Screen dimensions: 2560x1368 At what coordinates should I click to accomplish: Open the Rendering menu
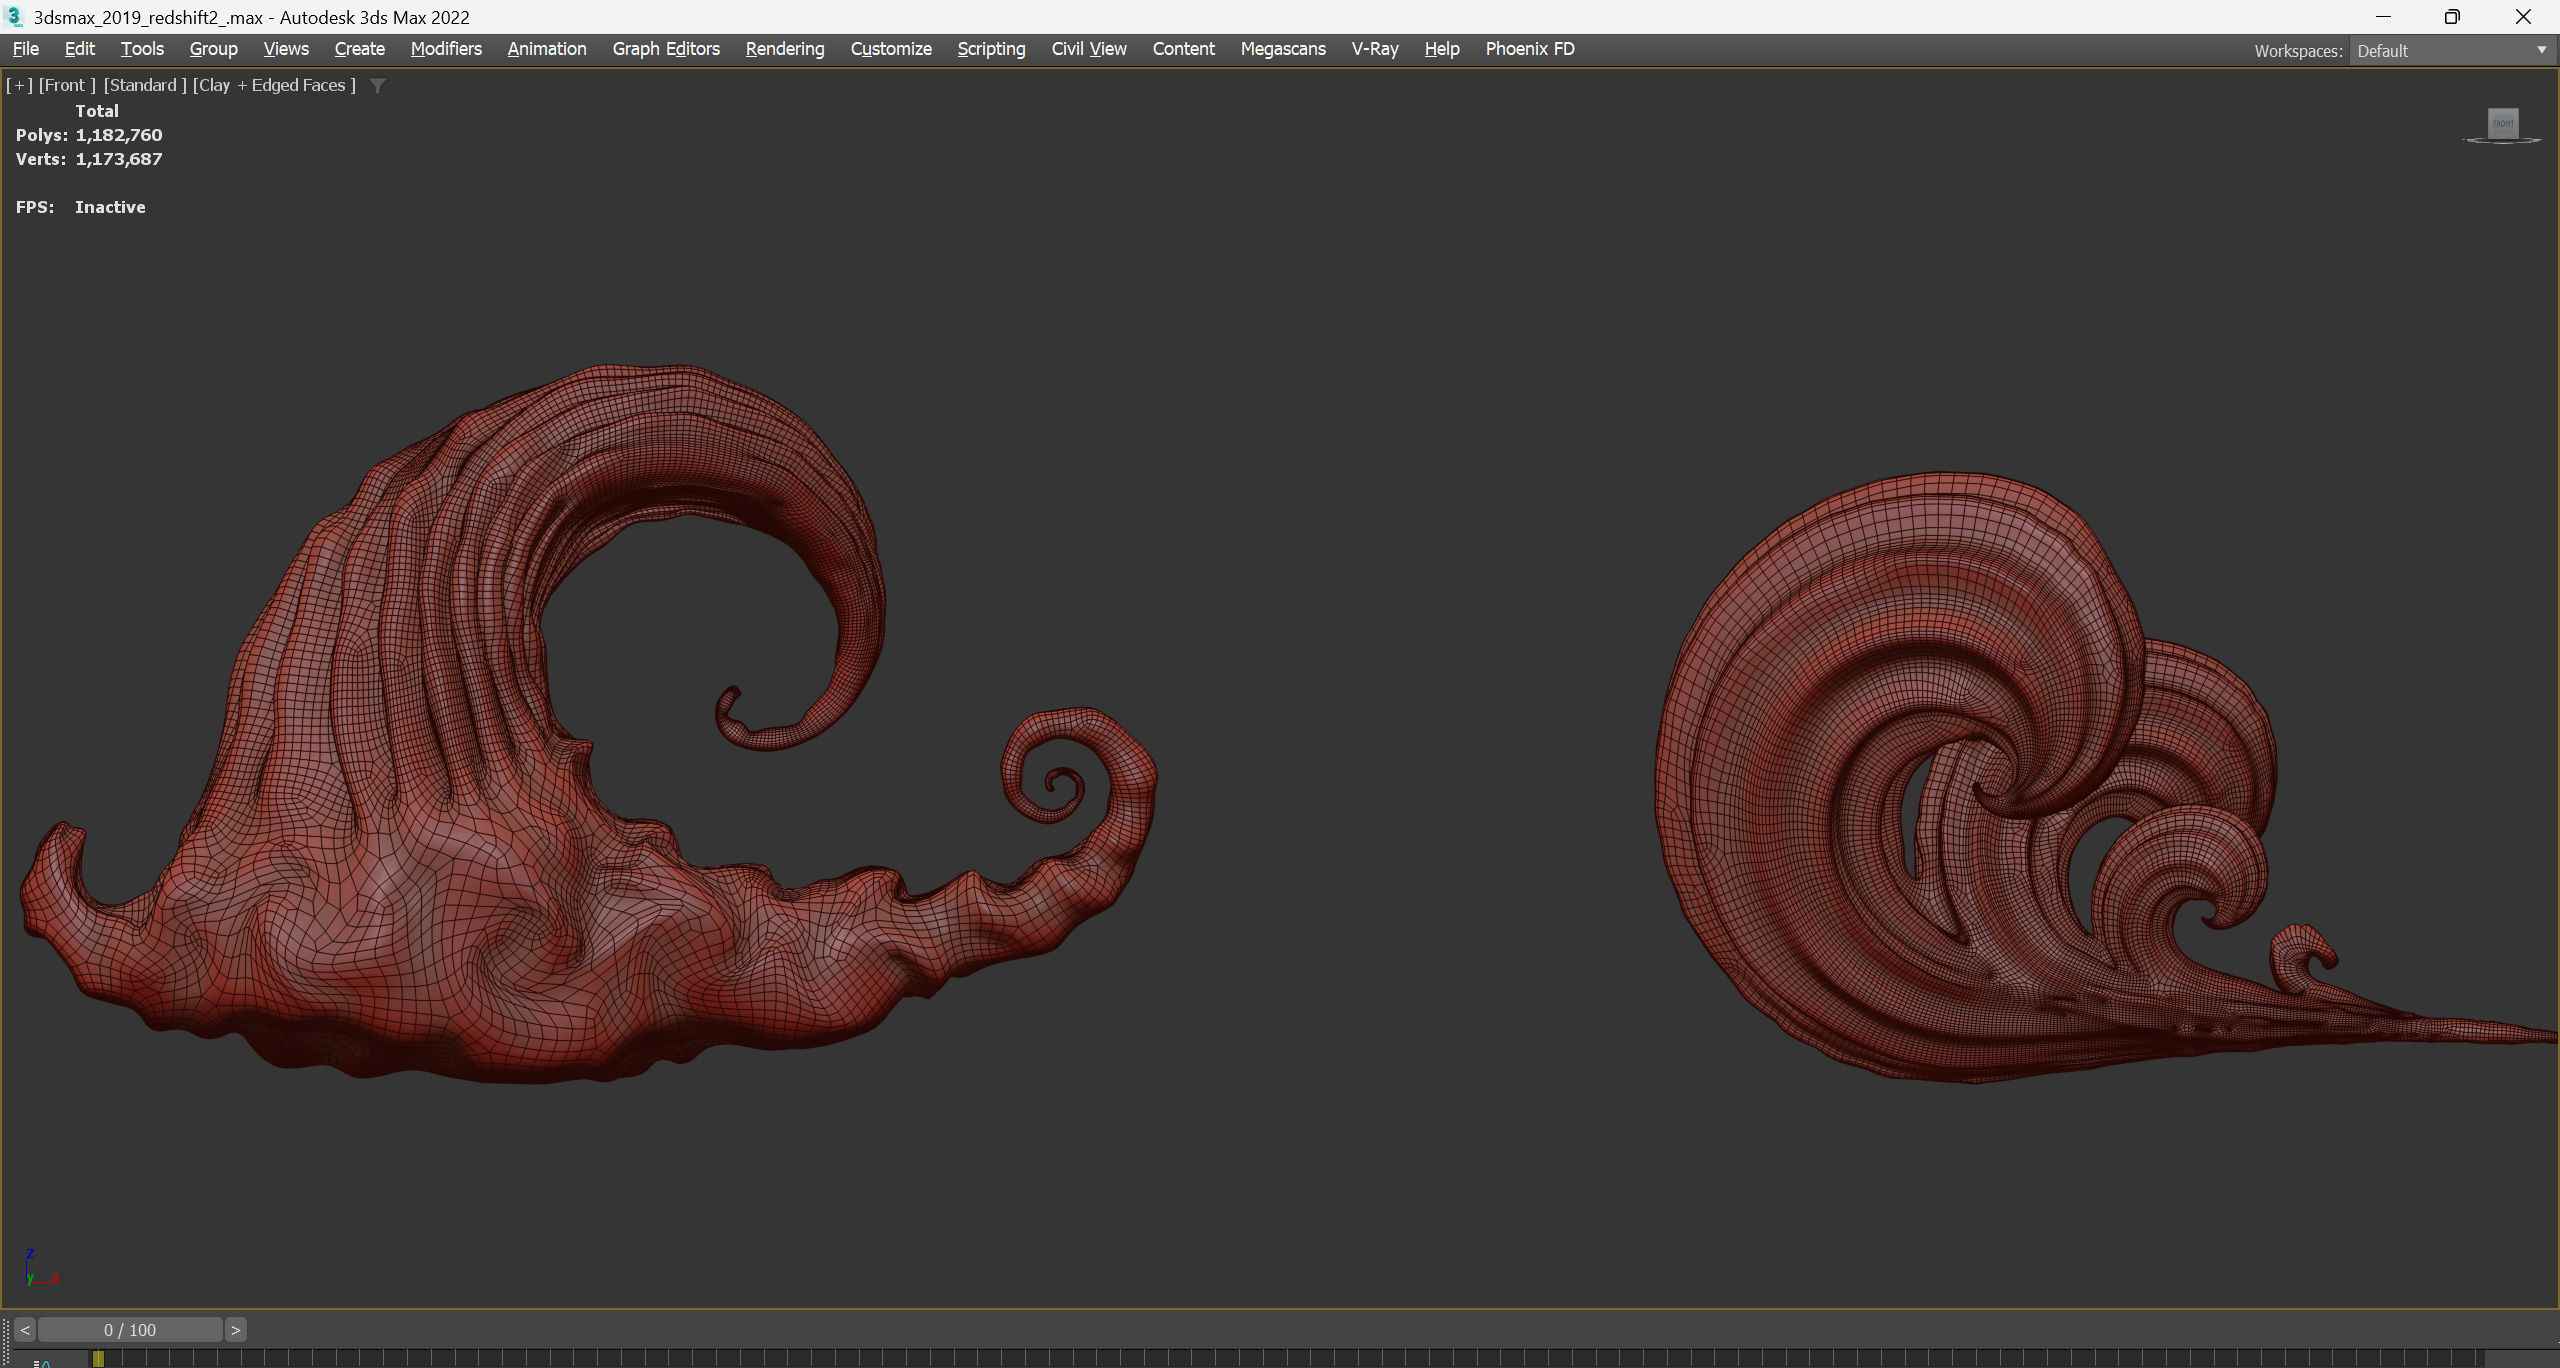[x=785, y=49]
